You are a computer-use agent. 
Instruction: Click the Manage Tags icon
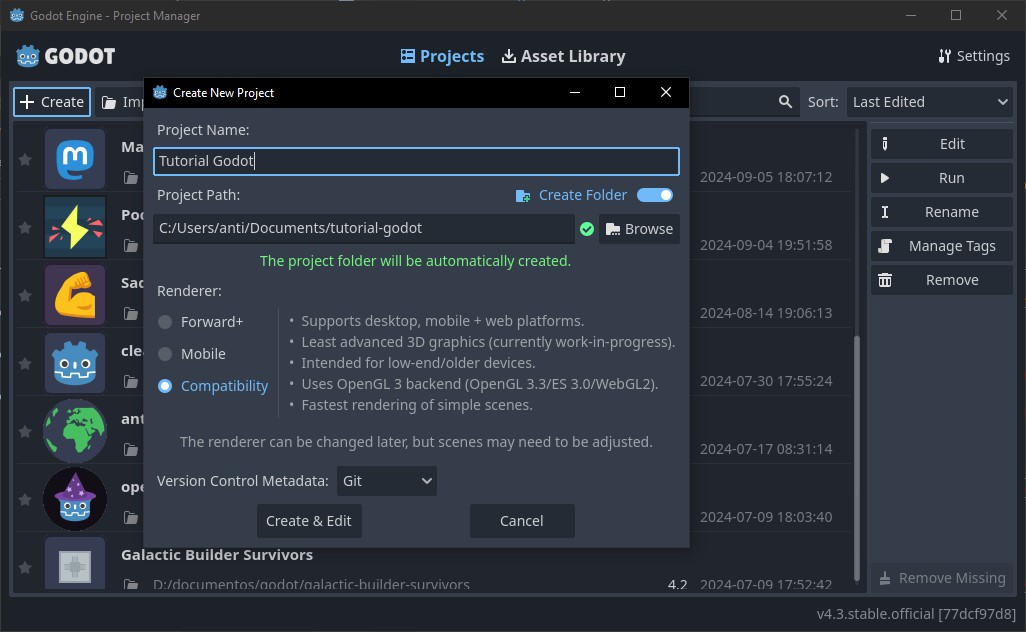(884, 245)
